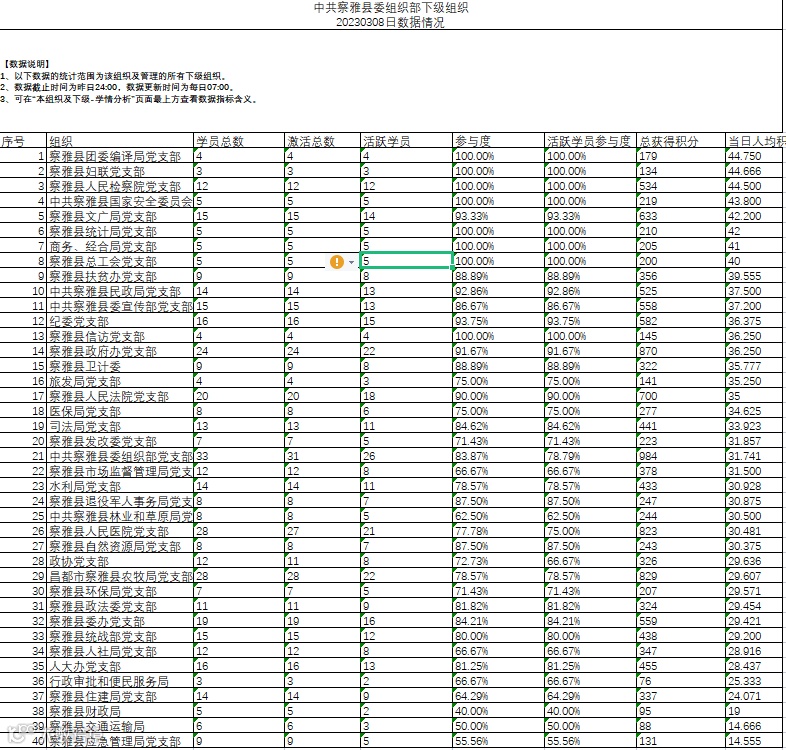Click the 学员总数 column header
Image resolution: width=786 pixels, height=750 pixels.
click(x=239, y=141)
